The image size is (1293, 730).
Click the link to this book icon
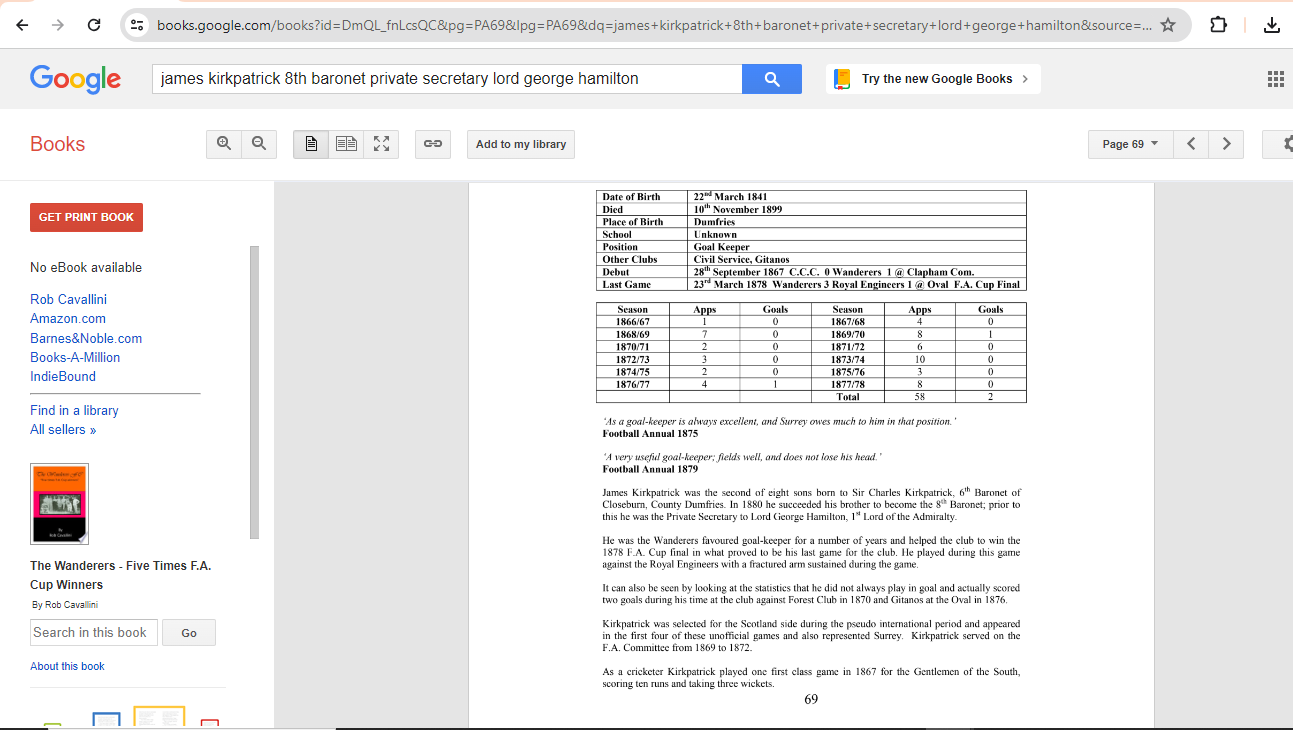[x=433, y=144]
